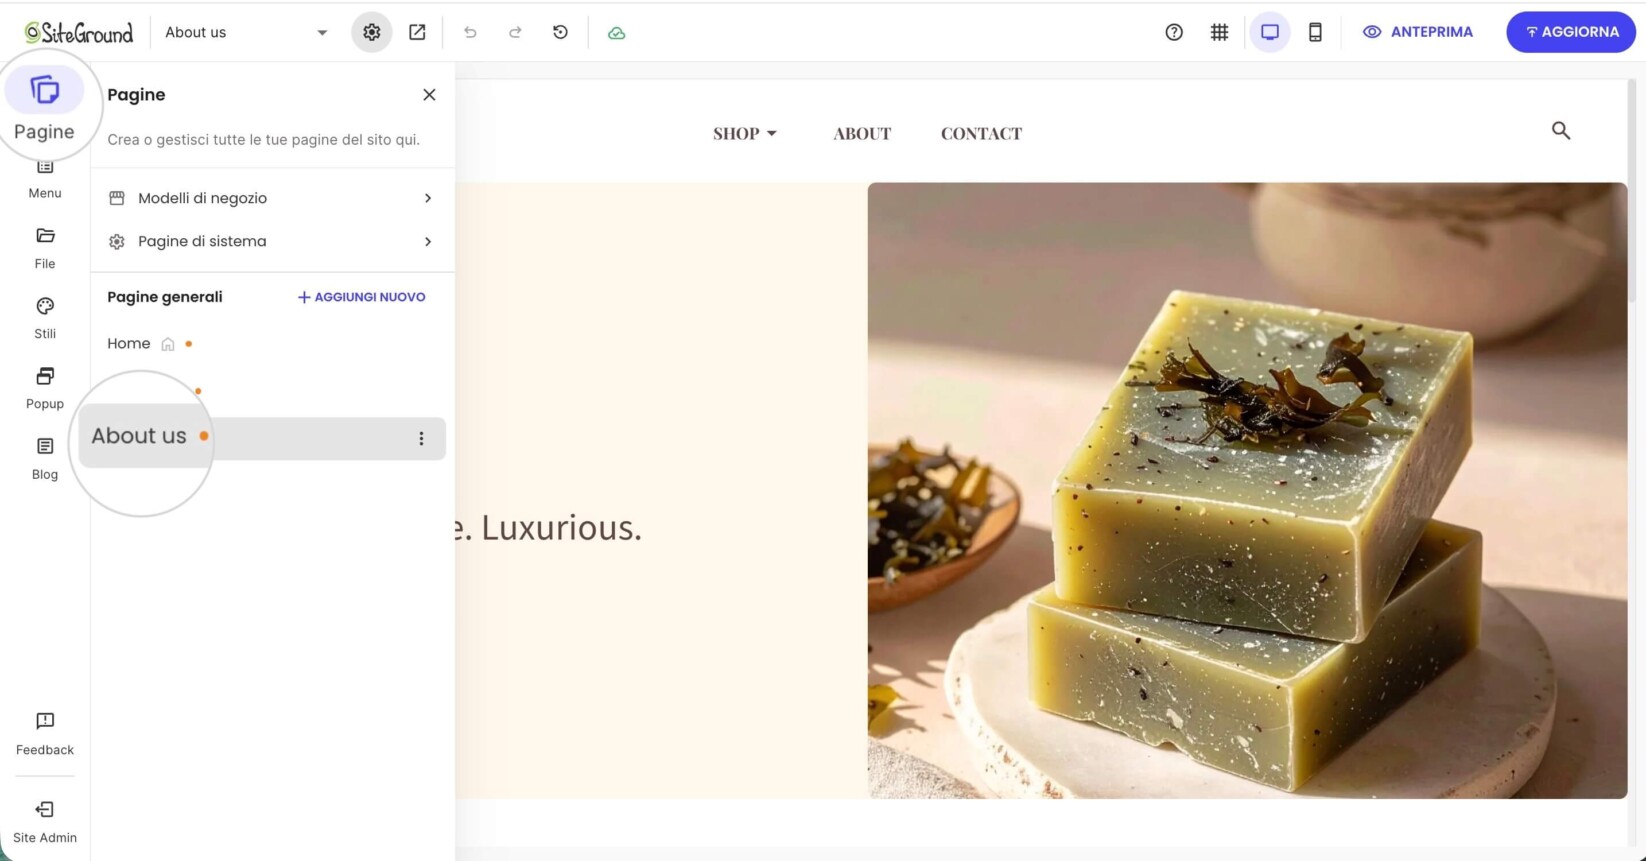The height and width of the screenshot is (861, 1646).
Task: Select the Home page in list
Action: 129,343
